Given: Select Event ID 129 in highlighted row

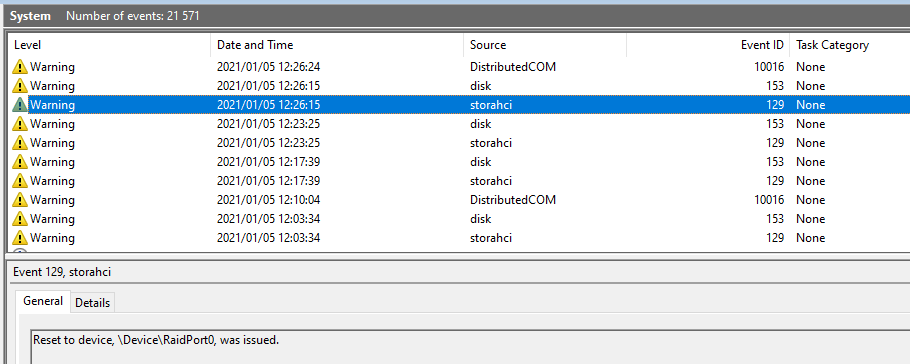Looking at the screenshot, I should (774, 105).
